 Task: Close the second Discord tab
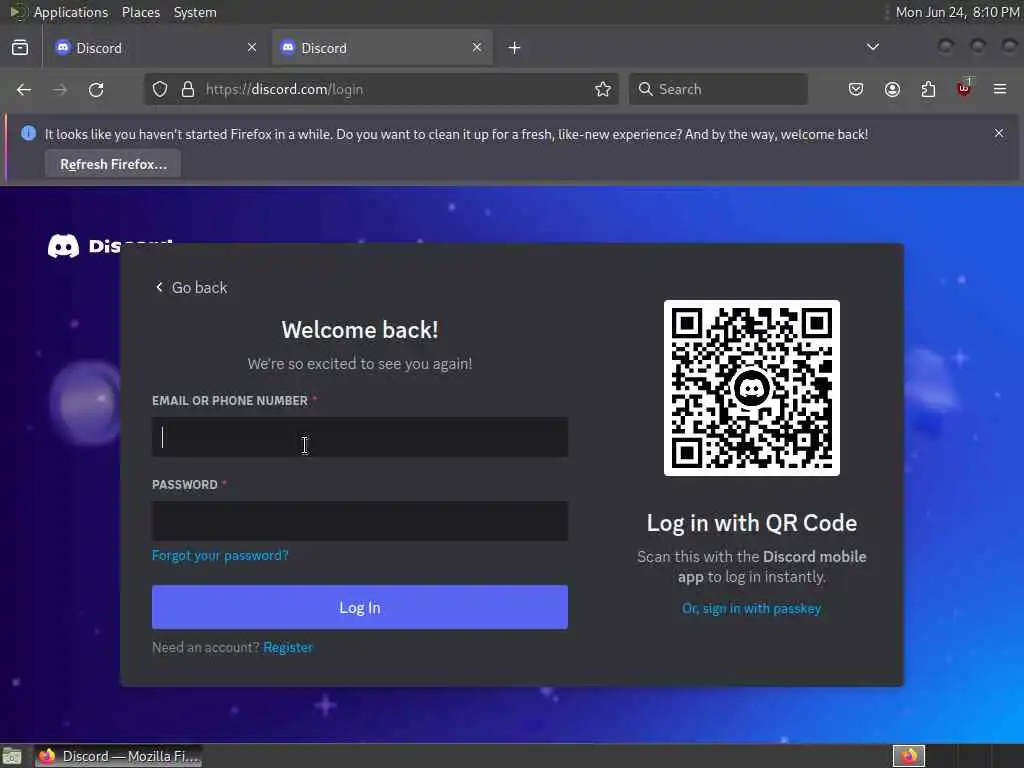[477, 47]
